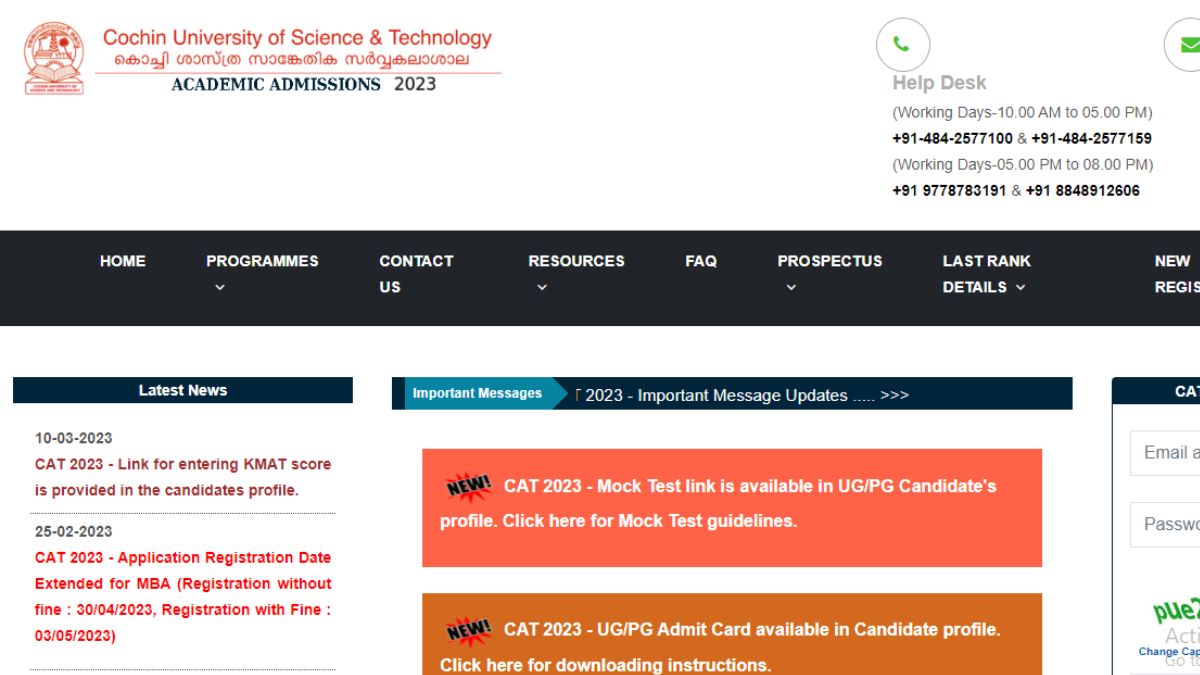The height and width of the screenshot is (675, 1200).
Task: Expand the LAST RANK DETAILS chevron
Action: pos(1020,287)
